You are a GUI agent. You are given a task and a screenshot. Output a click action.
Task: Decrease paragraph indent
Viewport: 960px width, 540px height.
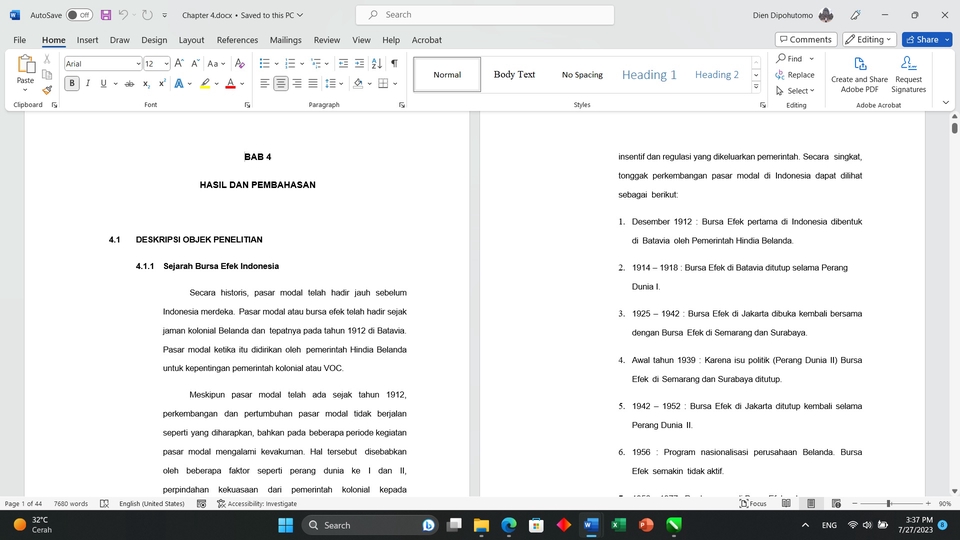click(x=343, y=63)
